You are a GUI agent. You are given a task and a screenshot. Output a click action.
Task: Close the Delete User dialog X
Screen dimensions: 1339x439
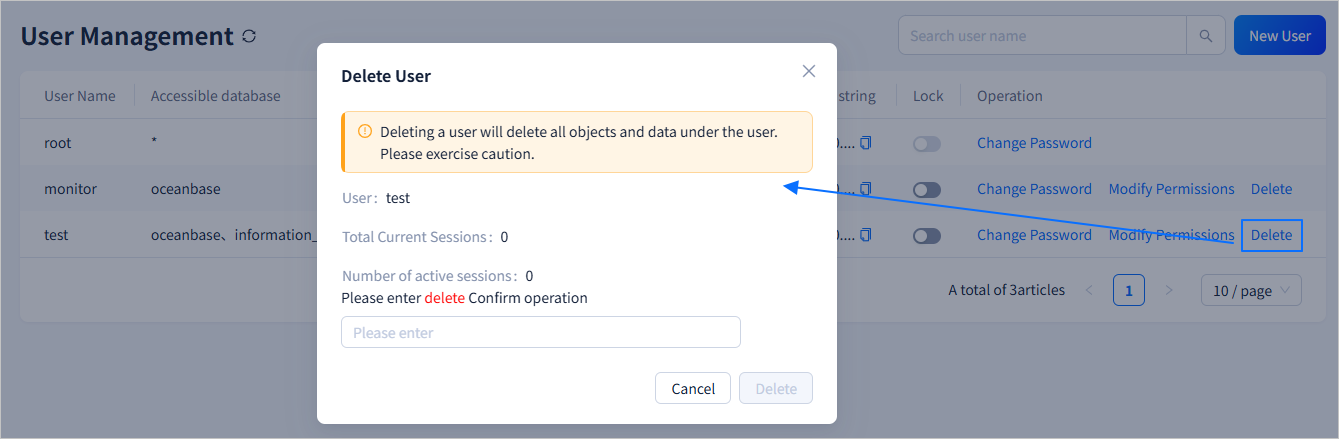click(x=809, y=71)
